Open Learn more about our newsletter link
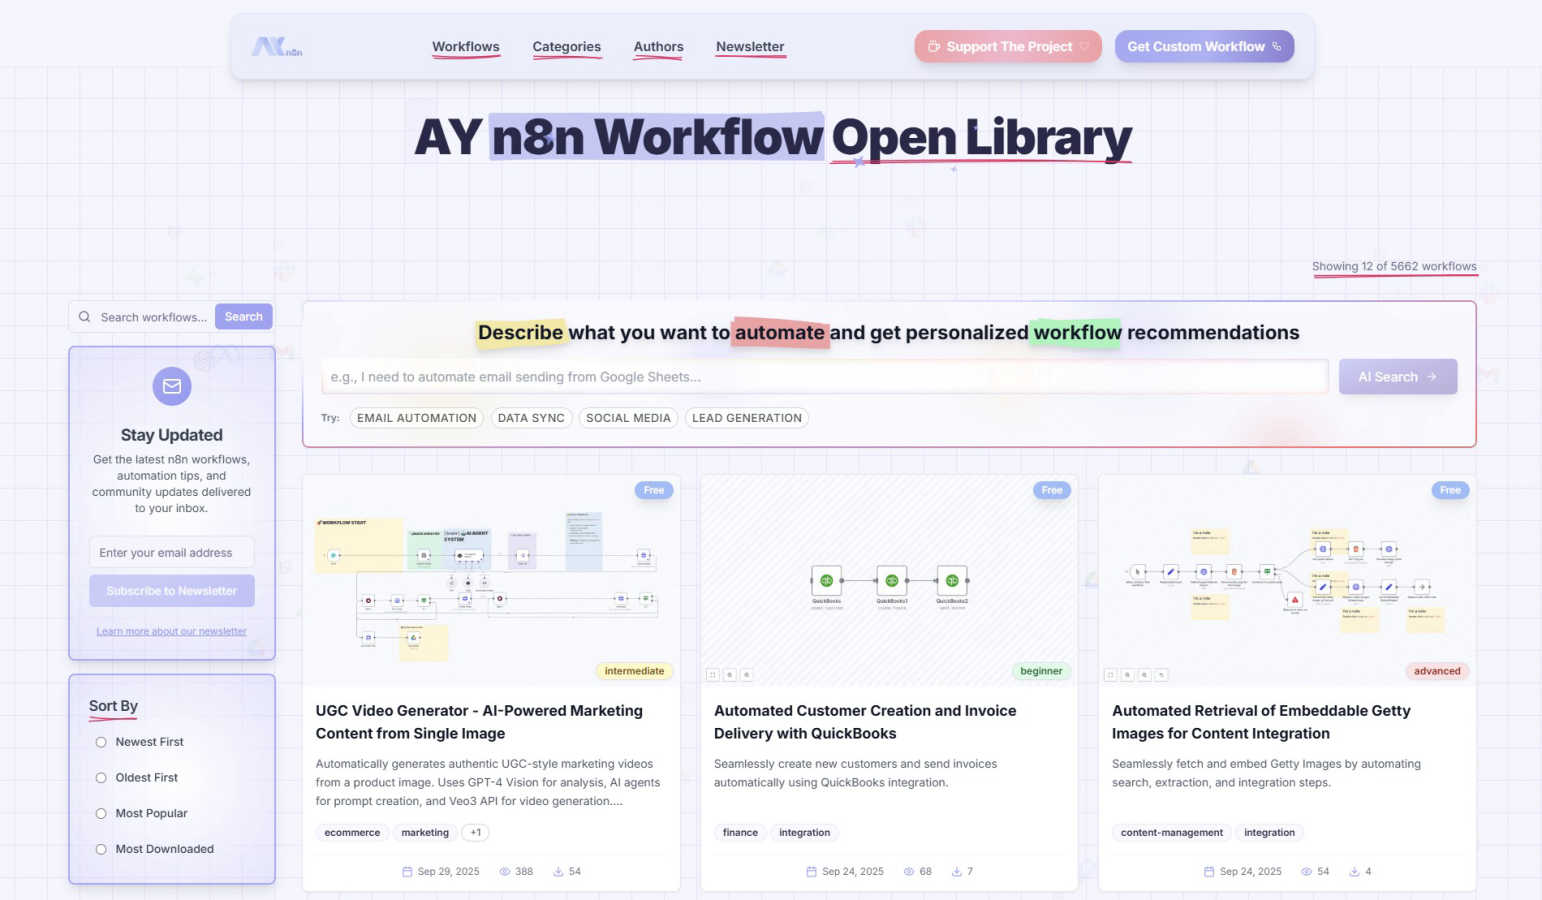The height and width of the screenshot is (900, 1542). (171, 631)
